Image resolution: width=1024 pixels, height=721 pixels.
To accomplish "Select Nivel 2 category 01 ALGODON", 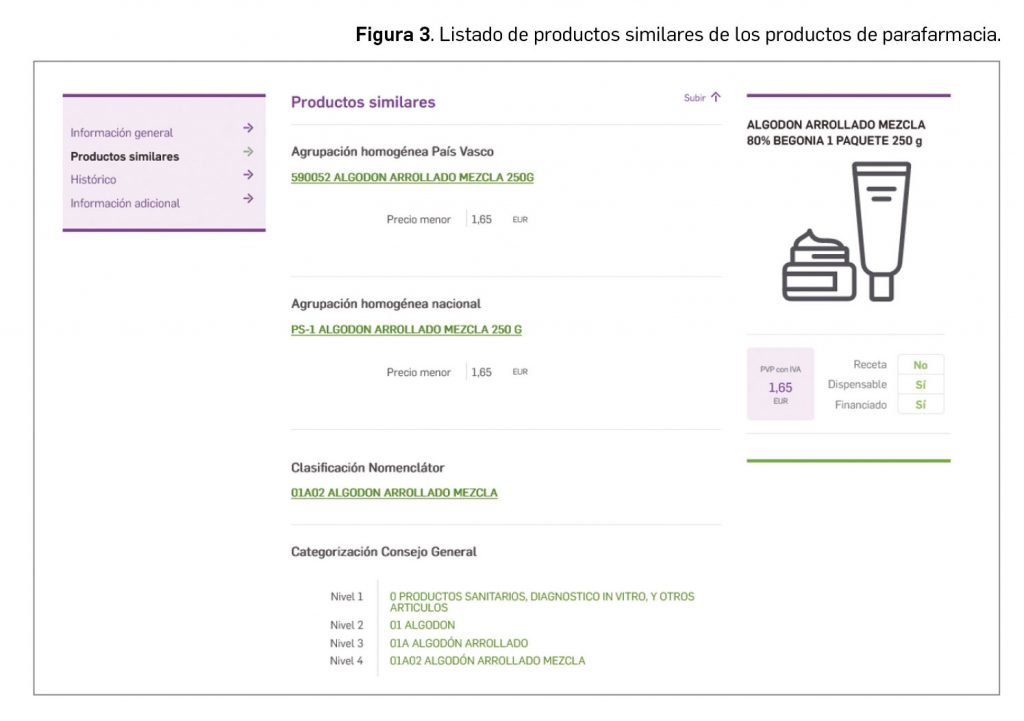I will 422,626.
